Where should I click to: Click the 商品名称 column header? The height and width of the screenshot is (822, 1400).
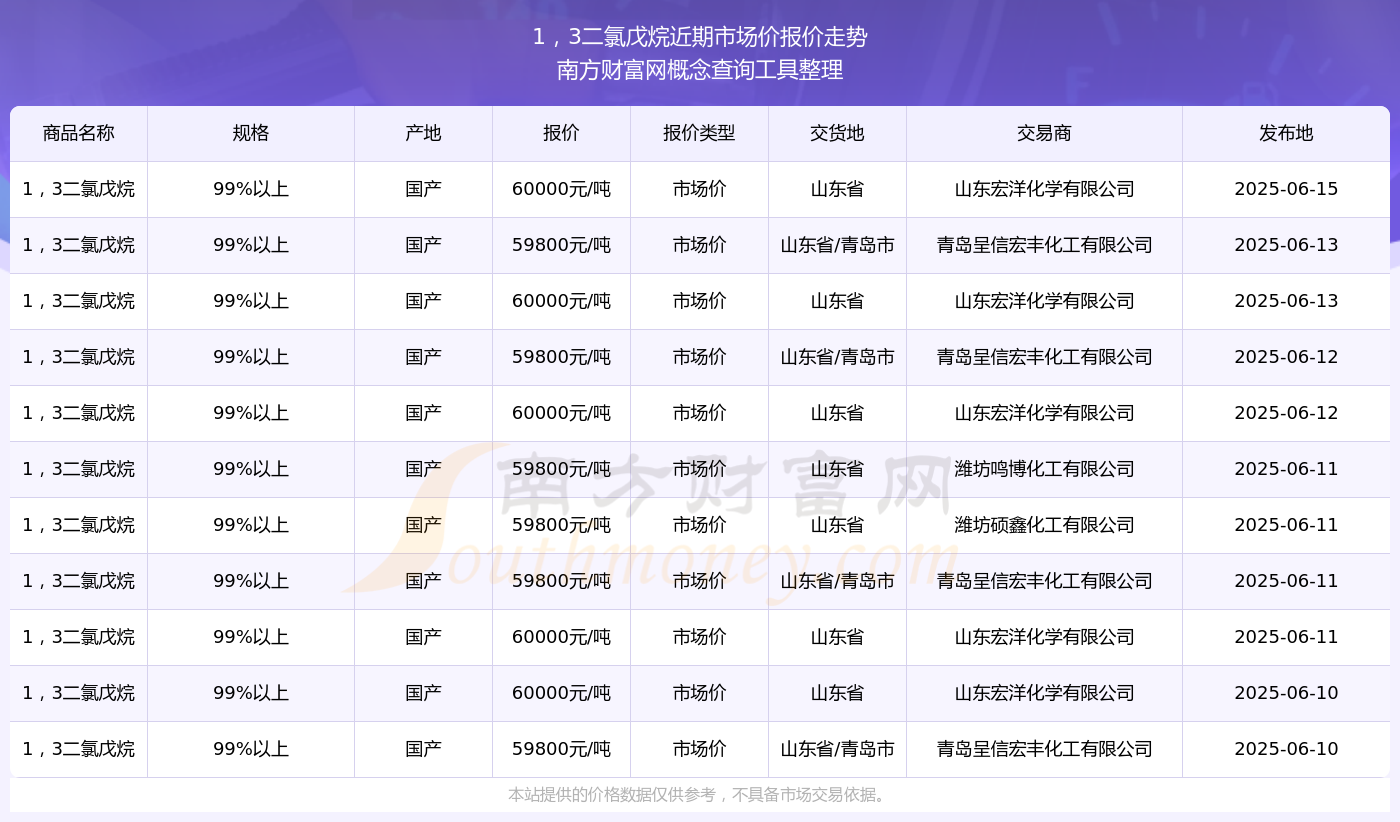[79, 133]
